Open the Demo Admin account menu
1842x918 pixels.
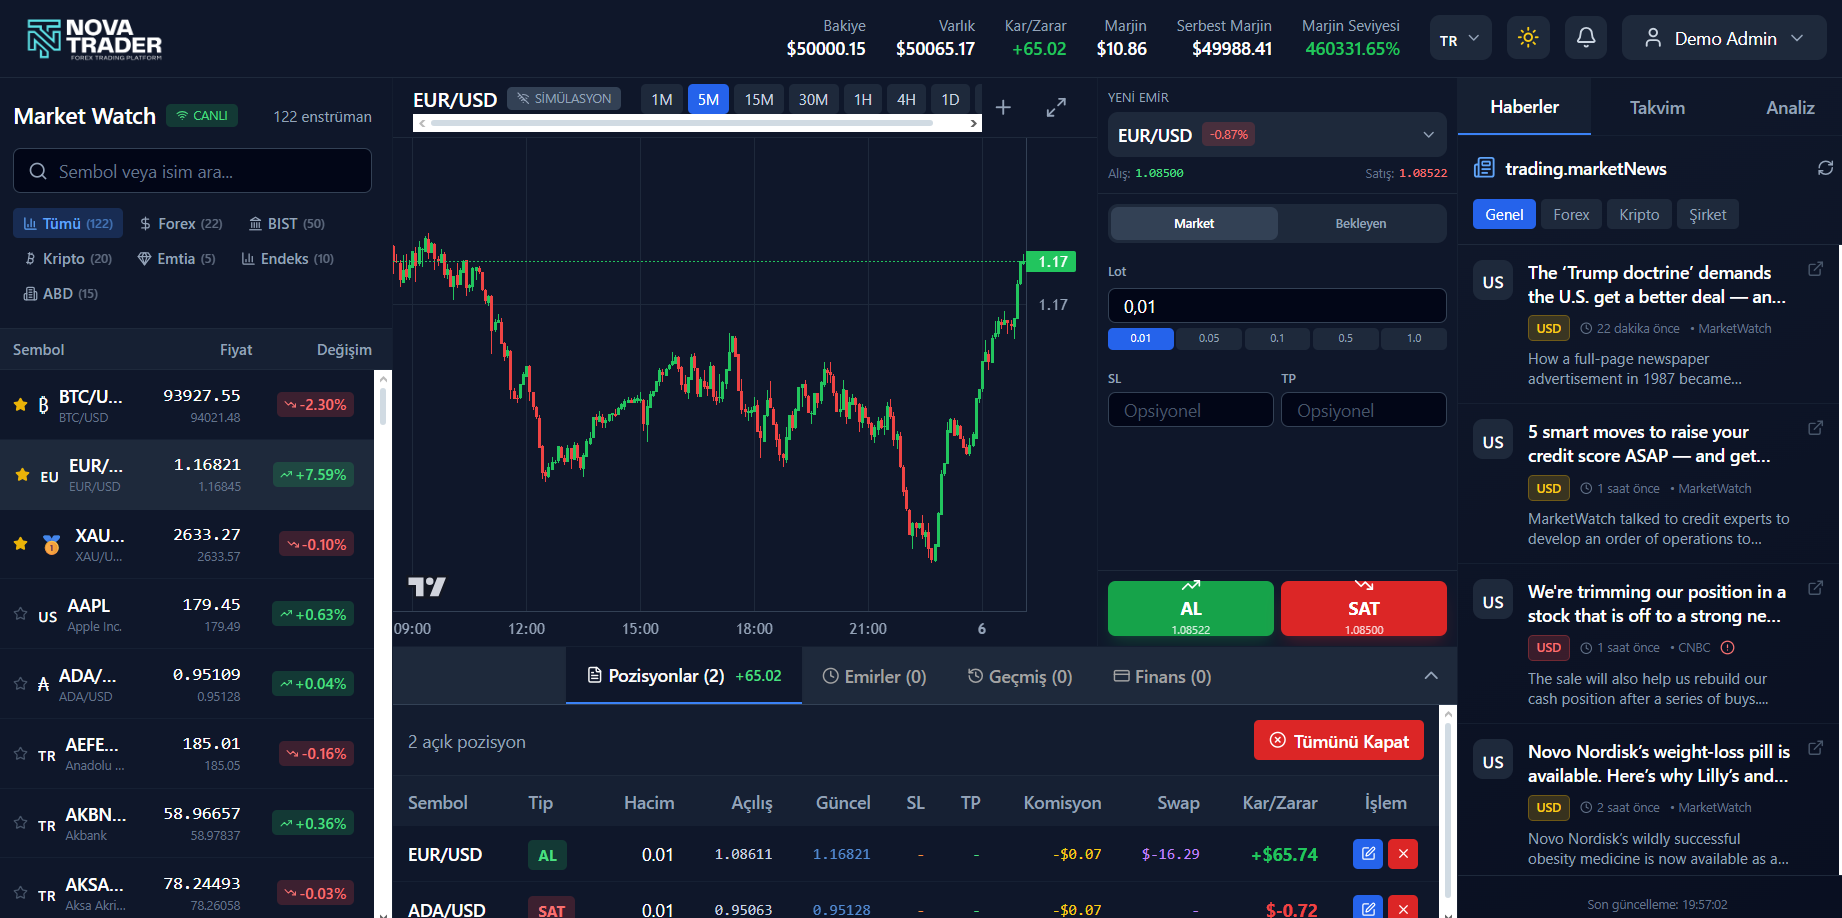(1723, 38)
